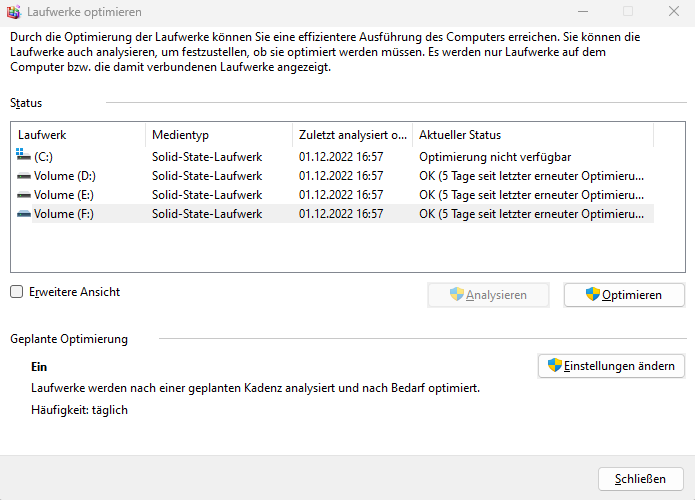695x500 pixels.
Task: Click the bold 'Ein' schedule status
Action: (39, 367)
